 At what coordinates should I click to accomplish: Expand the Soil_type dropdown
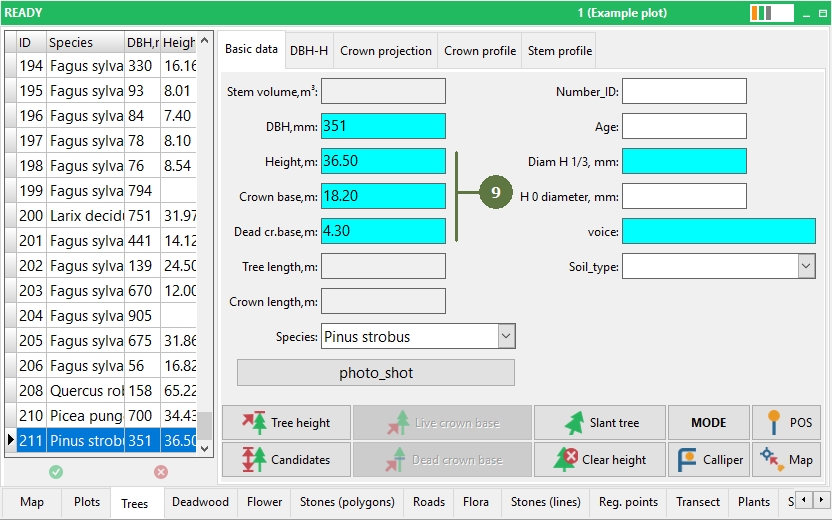[x=806, y=266]
